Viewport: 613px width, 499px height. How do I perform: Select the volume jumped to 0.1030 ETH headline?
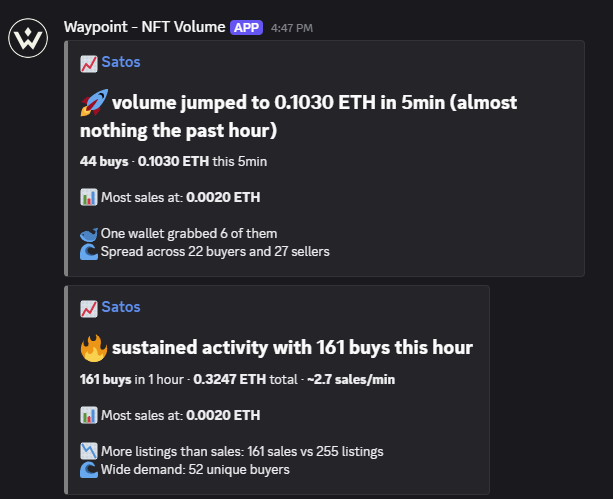click(x=299, y=116)
